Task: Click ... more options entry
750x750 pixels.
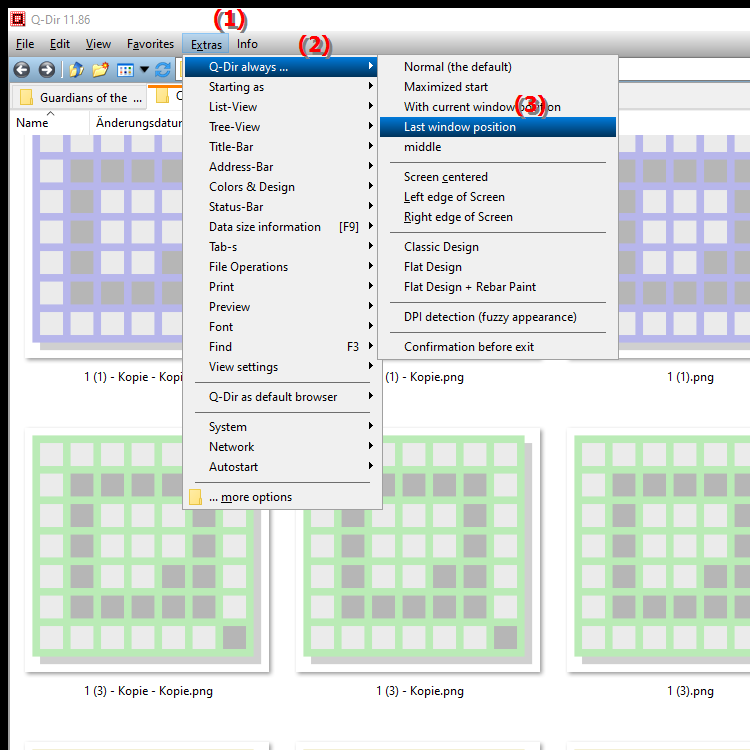Action: pos(281,497)
